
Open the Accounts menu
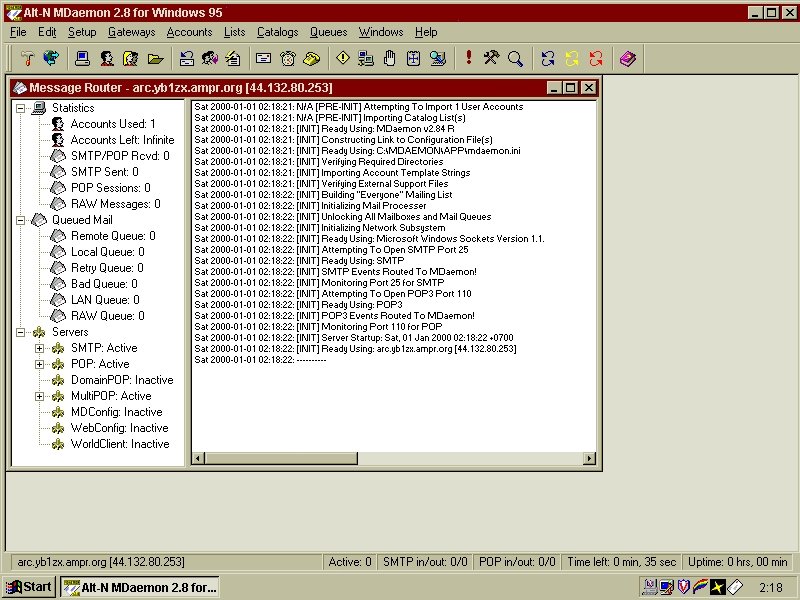[x=189, y=32]
